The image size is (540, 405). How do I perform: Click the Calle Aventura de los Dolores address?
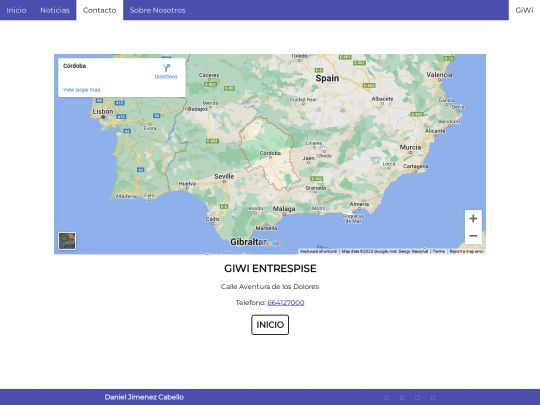270,287
